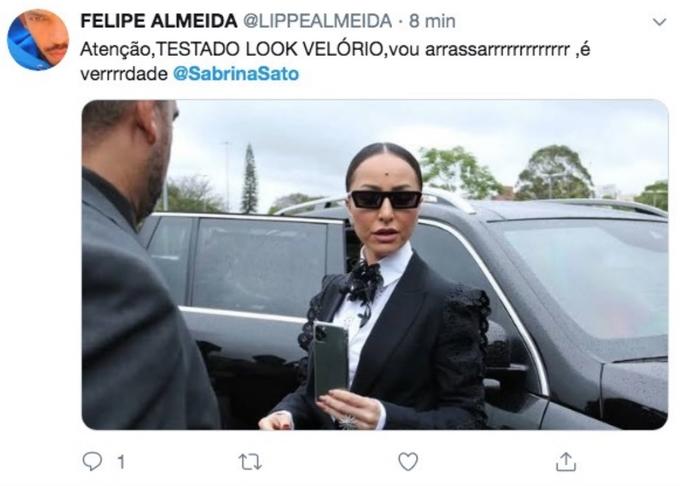Click the reply speech bubble icon
The height and width of the screenshot is (486, 680).
click(92, 461)
